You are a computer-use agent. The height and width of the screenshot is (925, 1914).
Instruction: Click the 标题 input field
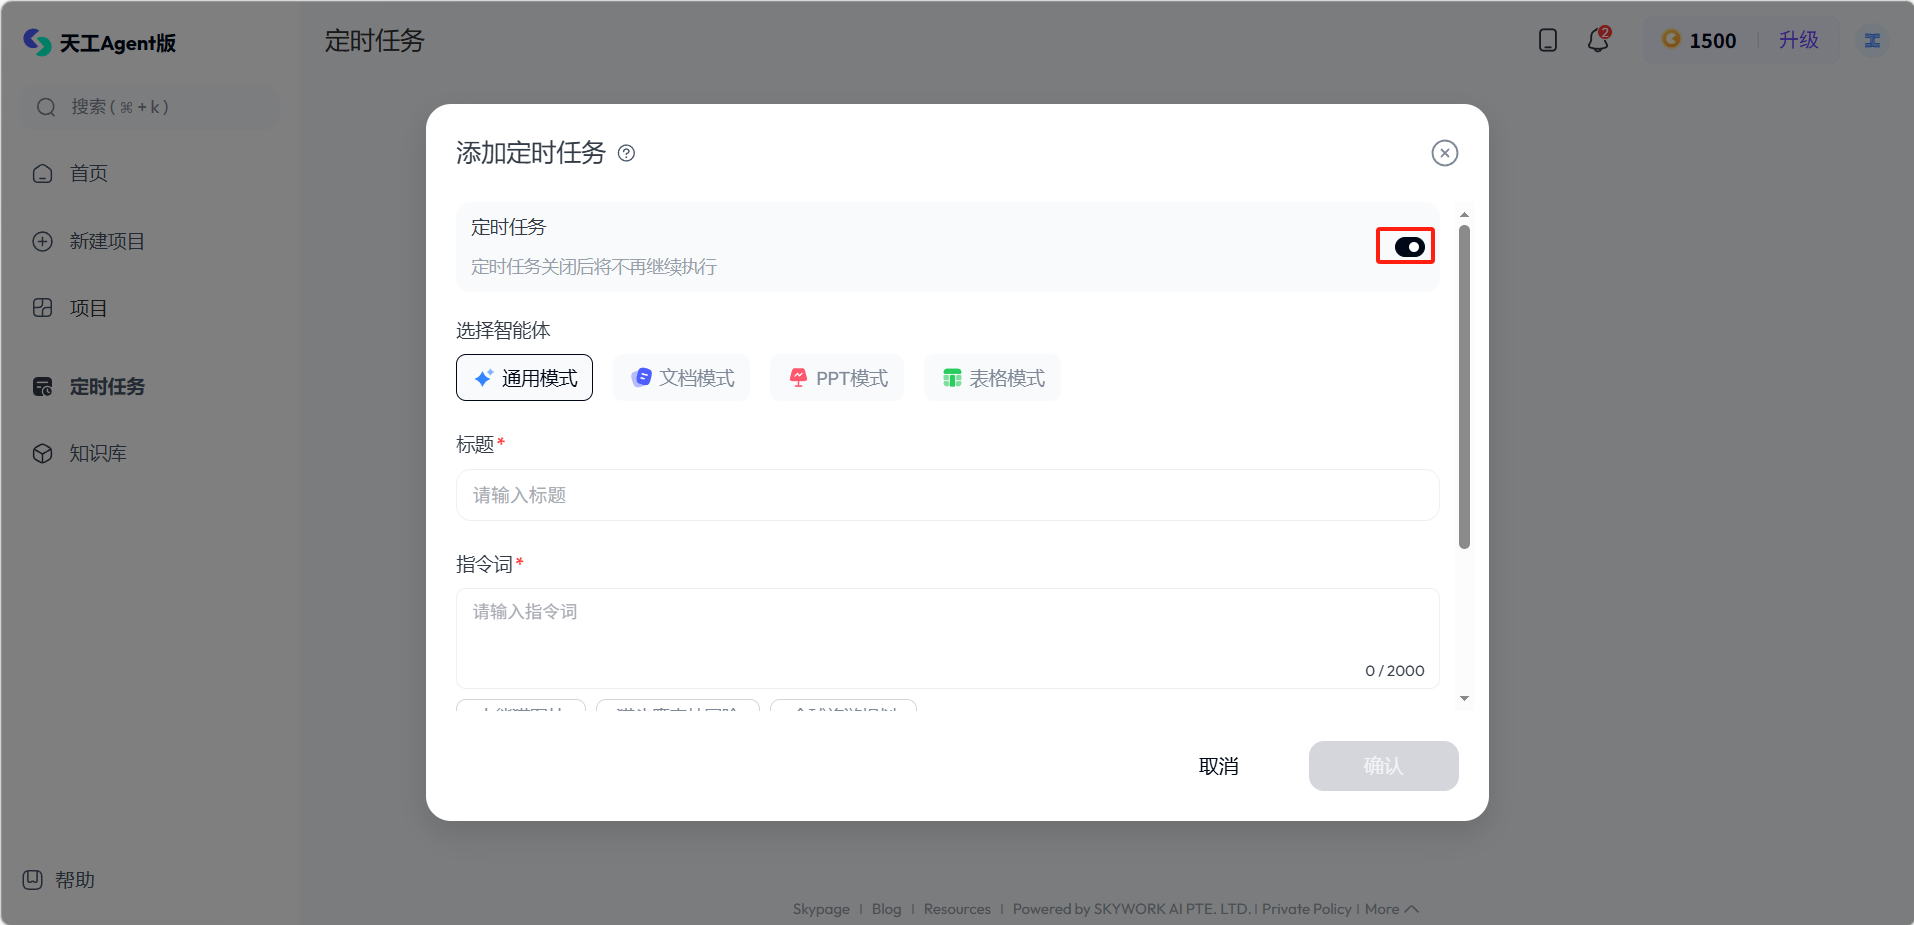tap(947, 495)
